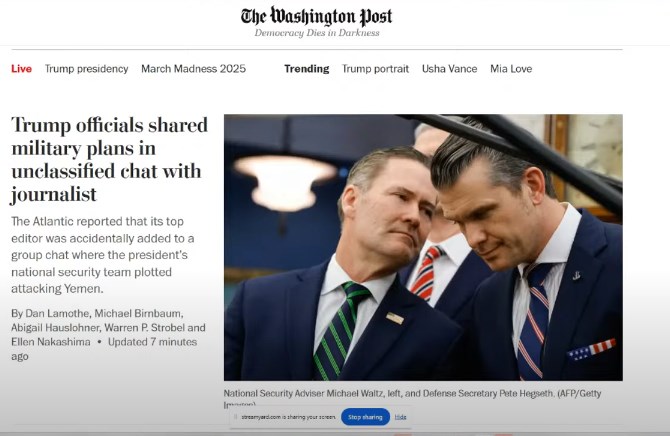670x436 pixels.
Task: Click the streamyard sharing indicator icon
Action: 235,416
